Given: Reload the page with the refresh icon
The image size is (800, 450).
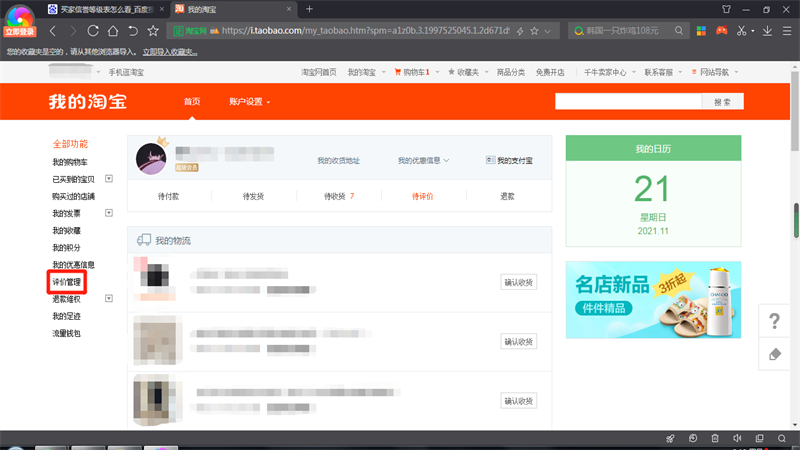Looking at the screenshot, I should tap(93, 31).
